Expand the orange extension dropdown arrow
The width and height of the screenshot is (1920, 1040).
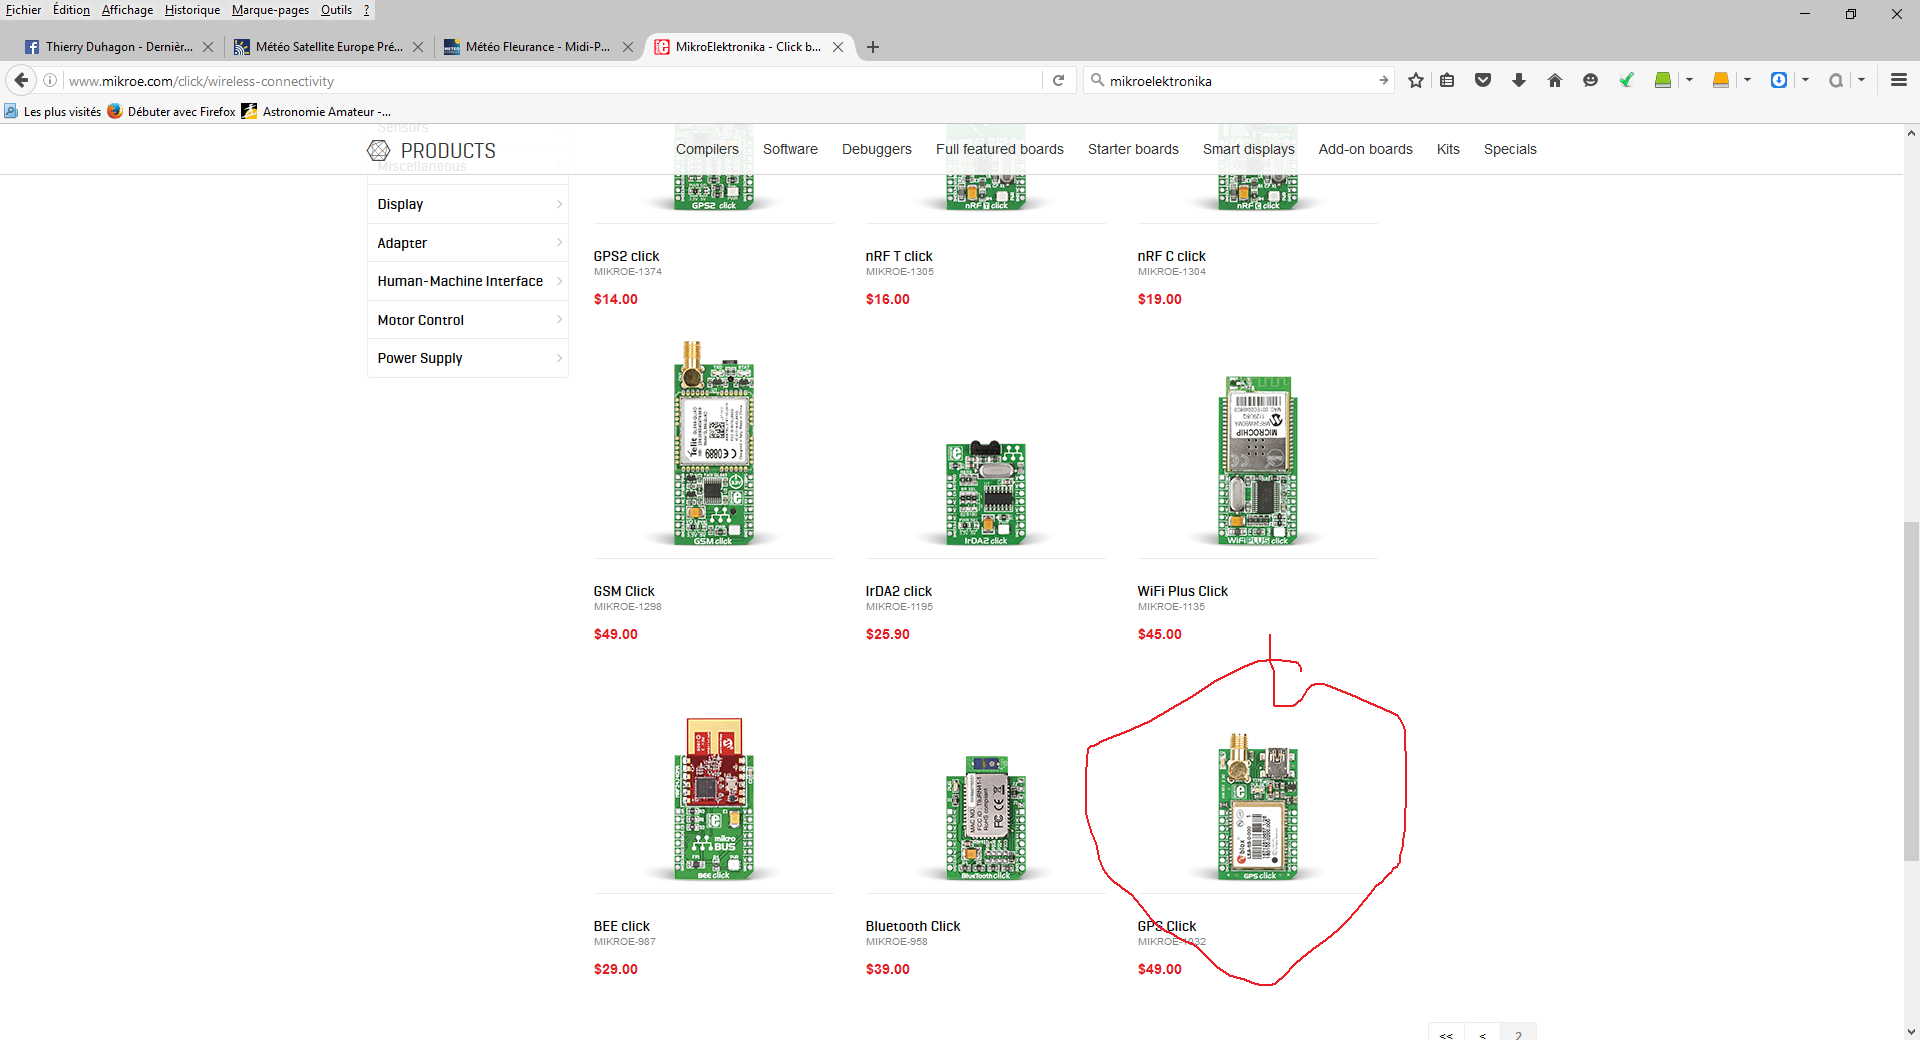coord(1747,81)
